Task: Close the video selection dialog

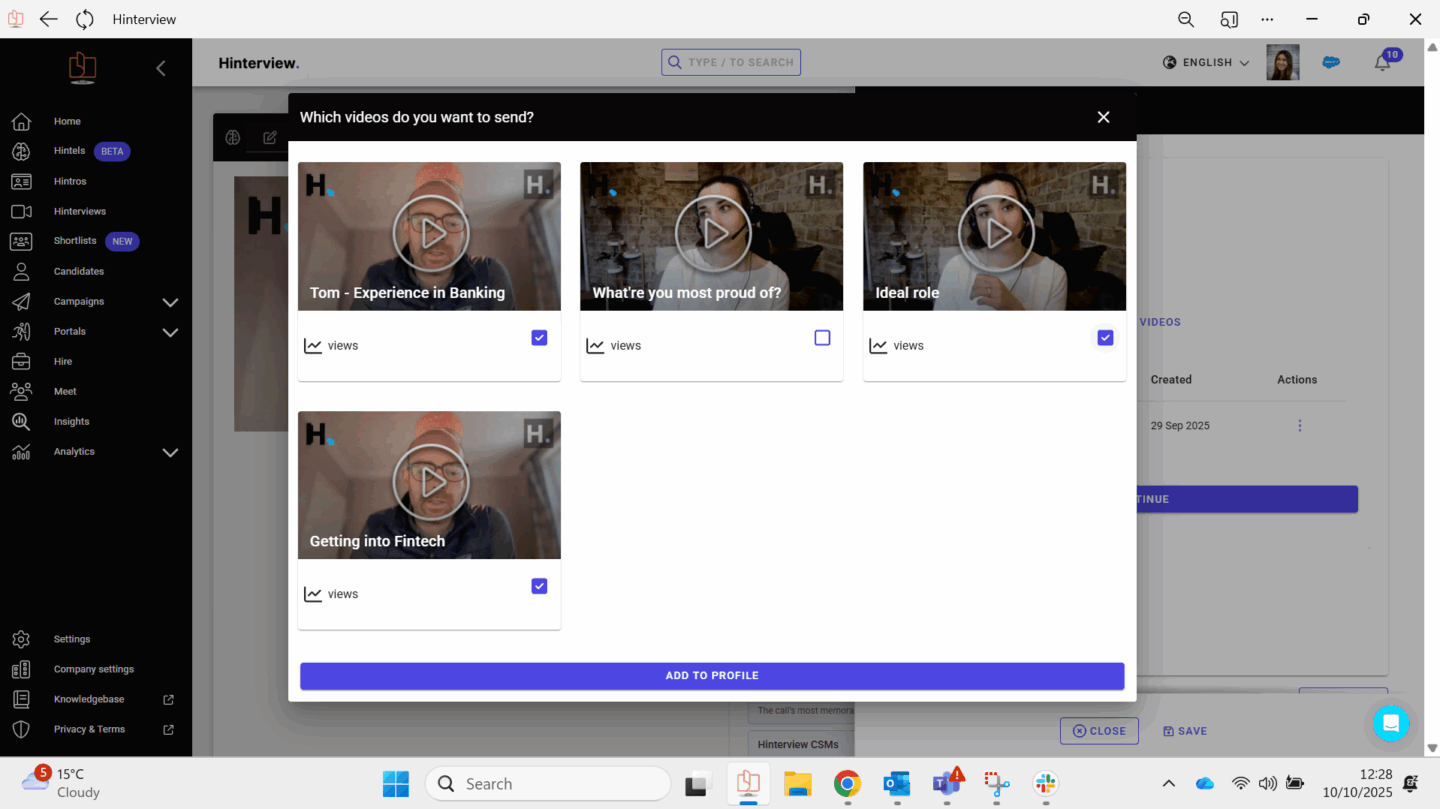Action: point(1103,117)
